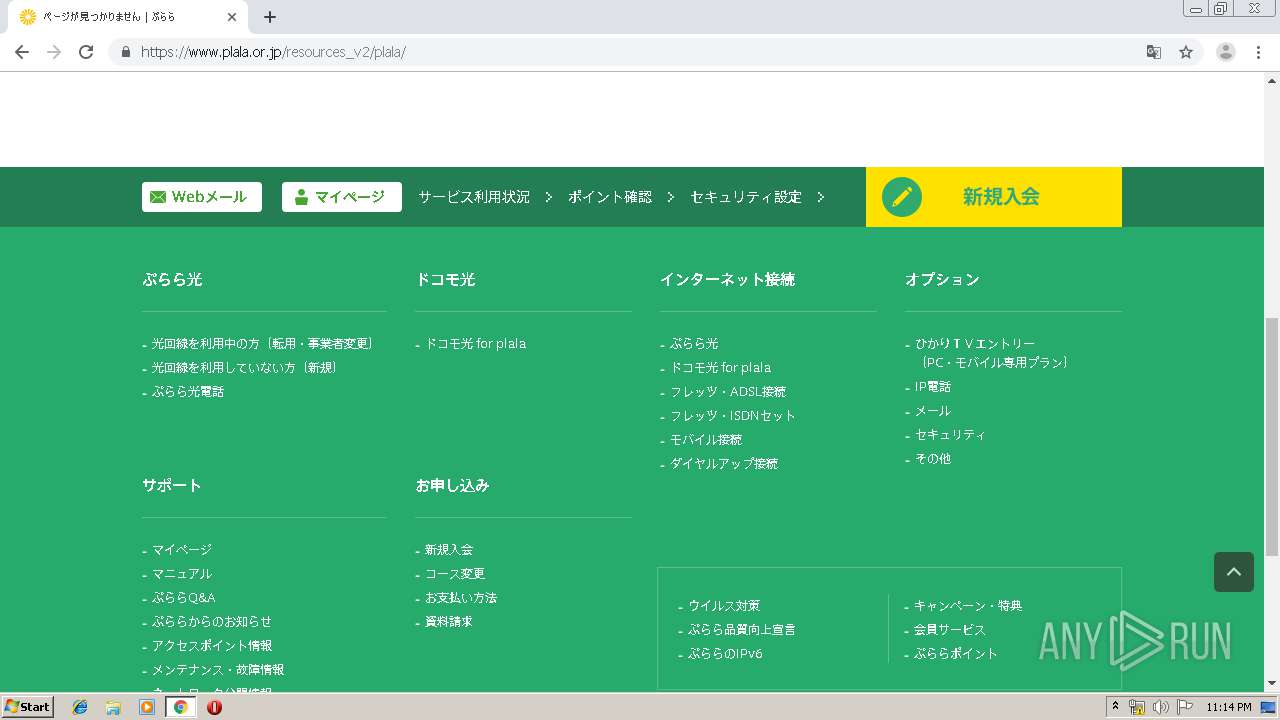1280x720 pixels.
Task: Click the セキュリティ設定 link
Action: 746,197
